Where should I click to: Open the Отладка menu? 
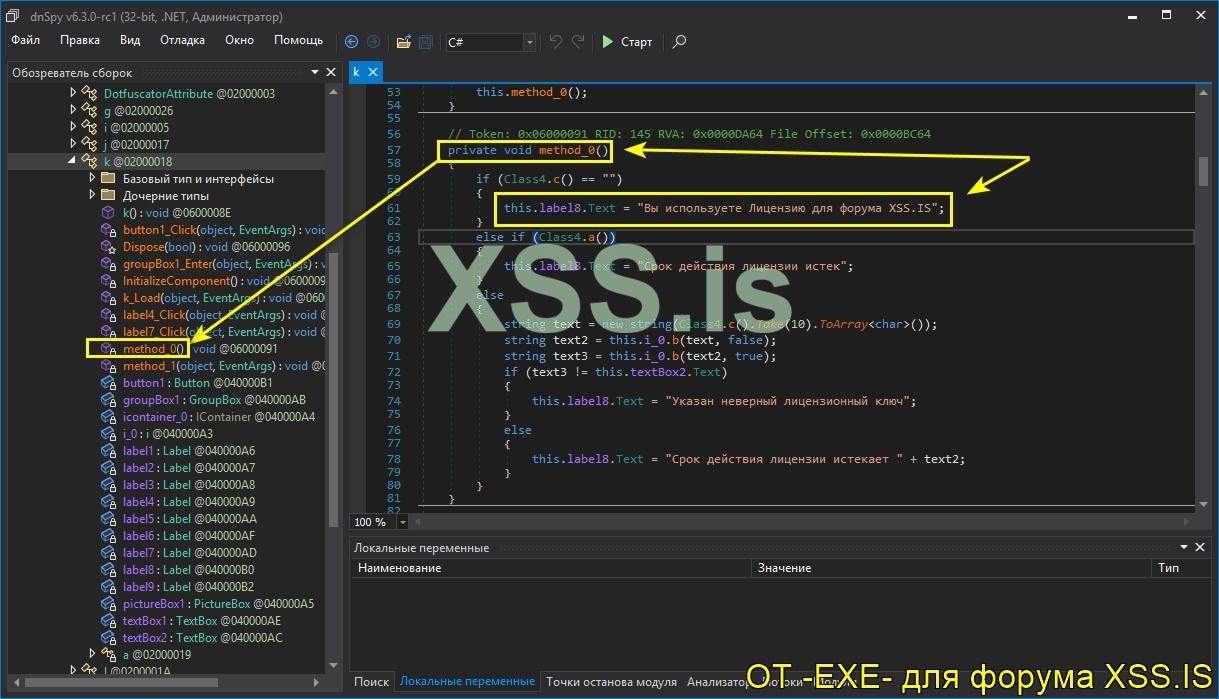click(x=182, y=40)
